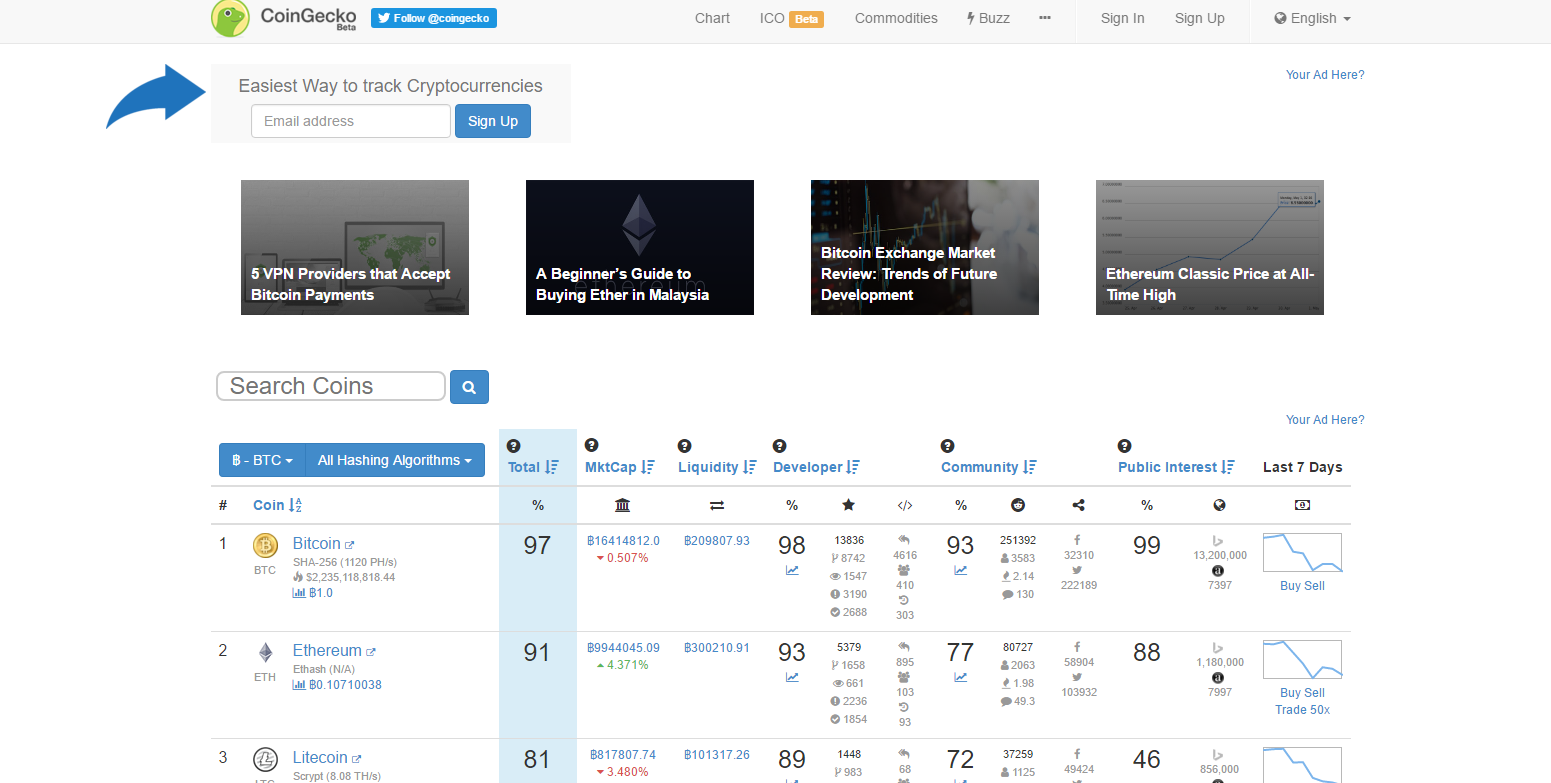The height and width of the screenshot is (783, 1551).
Task: Expand the BTC currency dropdown
Action: coord(262,460)
